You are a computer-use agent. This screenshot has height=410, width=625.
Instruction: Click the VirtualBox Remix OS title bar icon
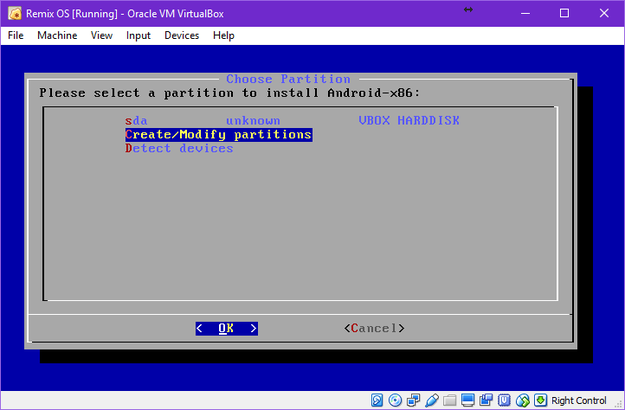point(15,13)
